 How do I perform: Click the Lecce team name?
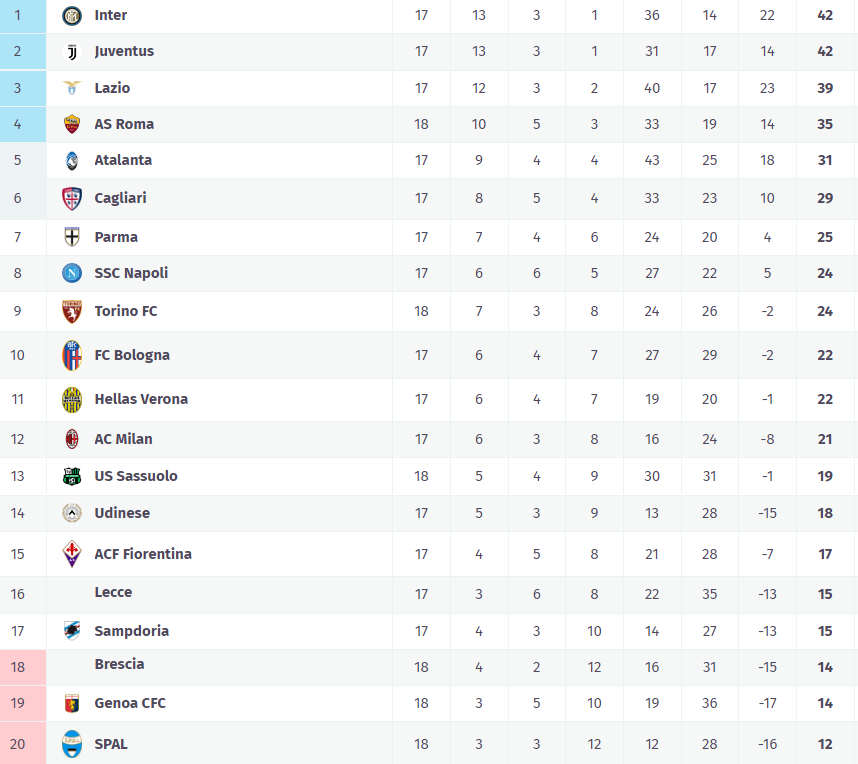point(113,592)
